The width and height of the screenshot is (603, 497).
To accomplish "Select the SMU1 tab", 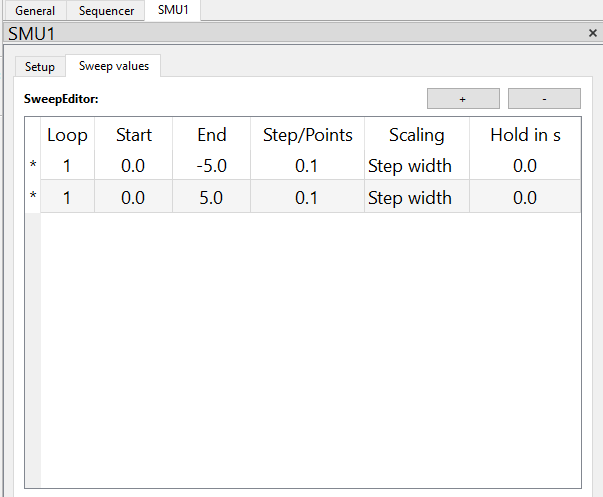I will pos(173,10).
